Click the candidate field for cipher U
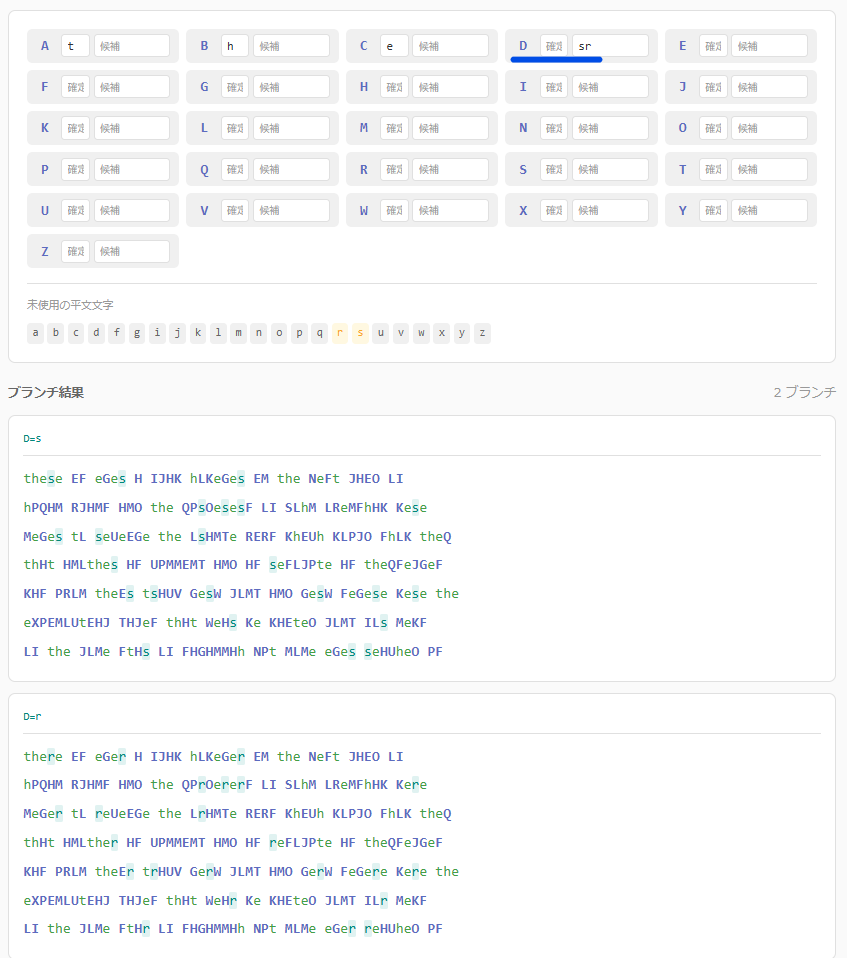 point(131,210)
